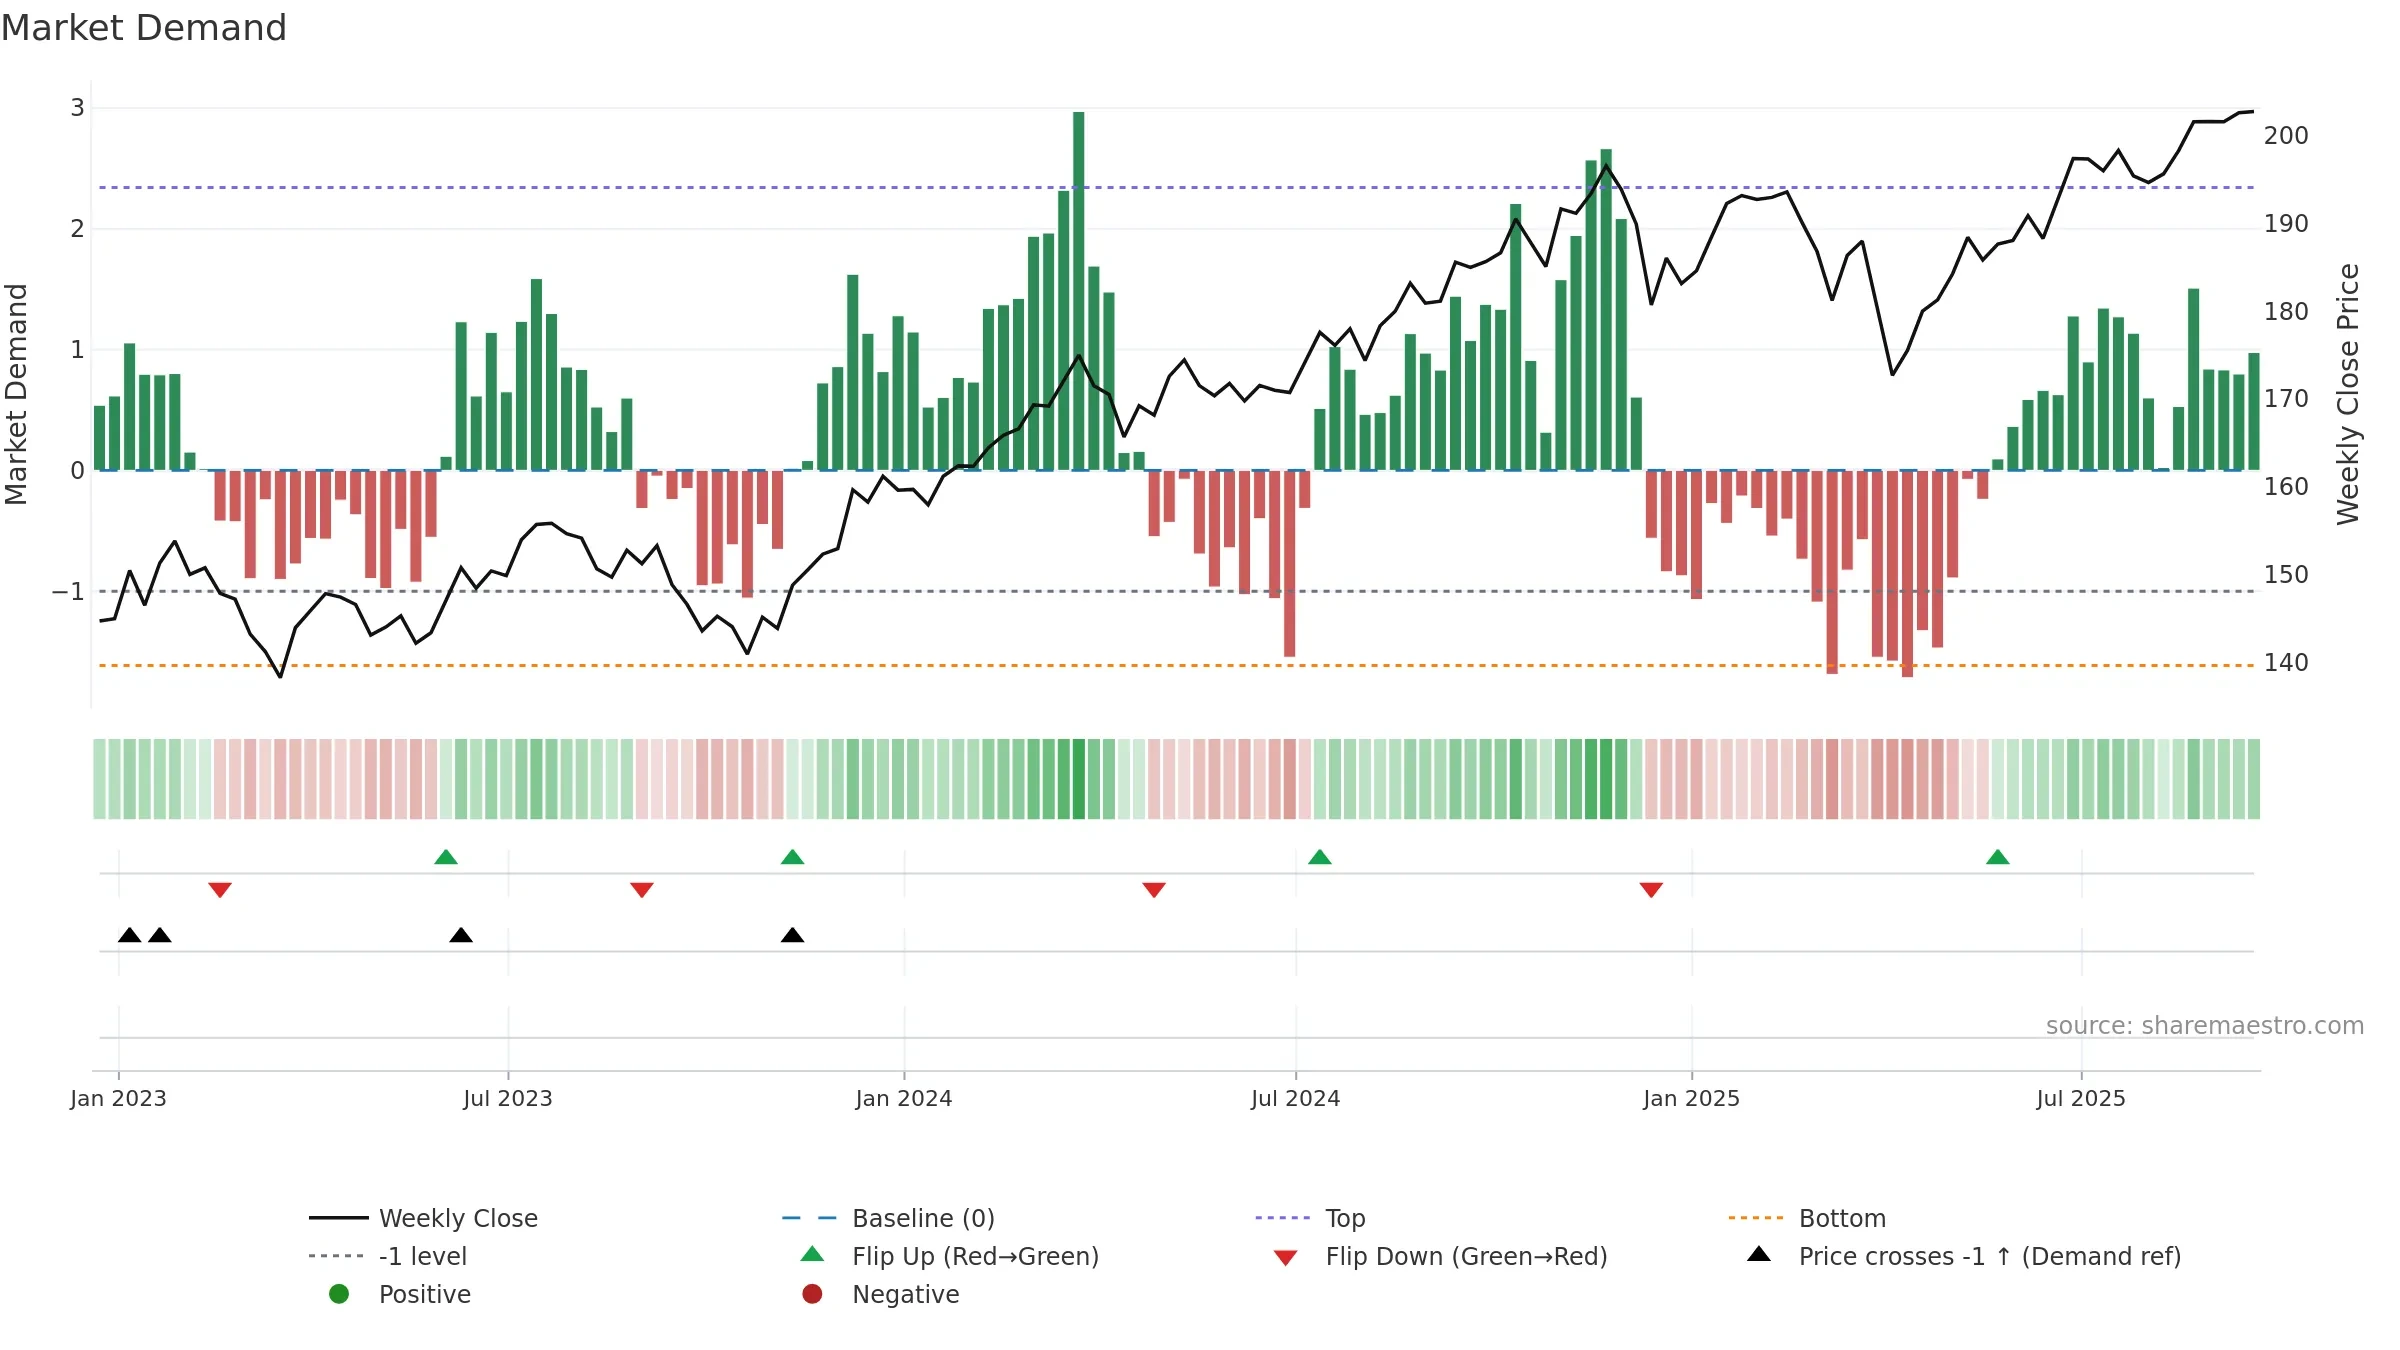Toggle the Top legend entry
The height and width of the screenshot is (1350, 2400).
pos(1310,1218)
